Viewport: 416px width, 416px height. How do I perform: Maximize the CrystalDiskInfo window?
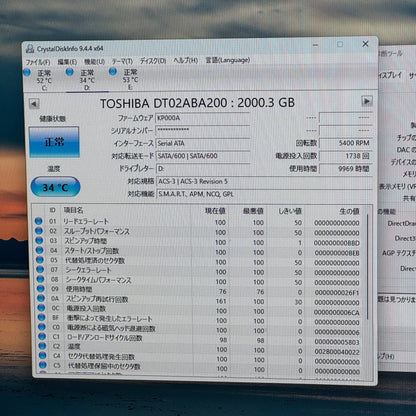pyautogui.click(x=340, y=44)
